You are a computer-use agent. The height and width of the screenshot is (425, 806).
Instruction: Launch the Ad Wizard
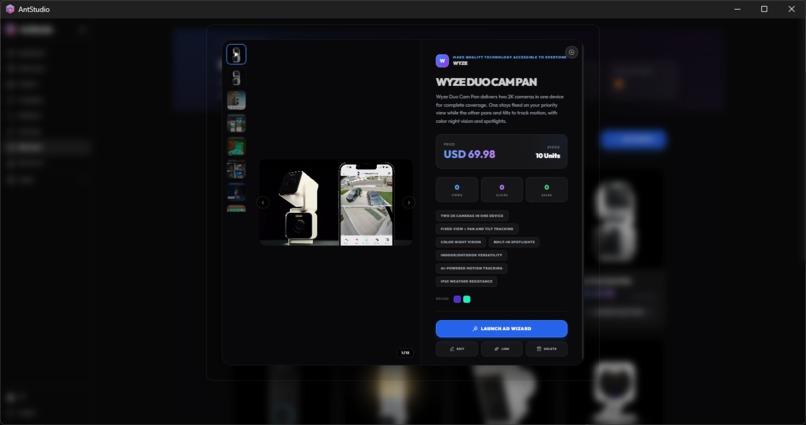point(502,329)
